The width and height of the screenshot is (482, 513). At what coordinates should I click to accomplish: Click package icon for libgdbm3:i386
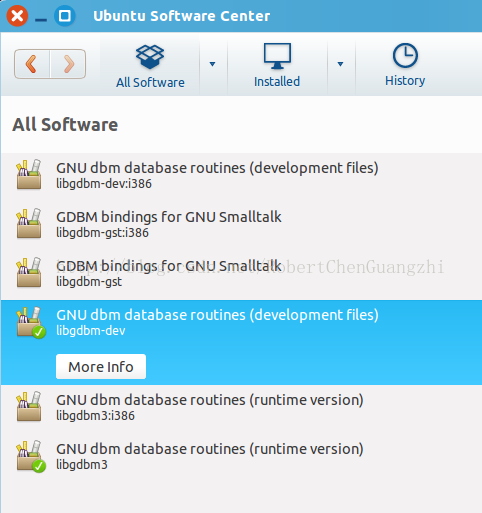click(29, 406)
